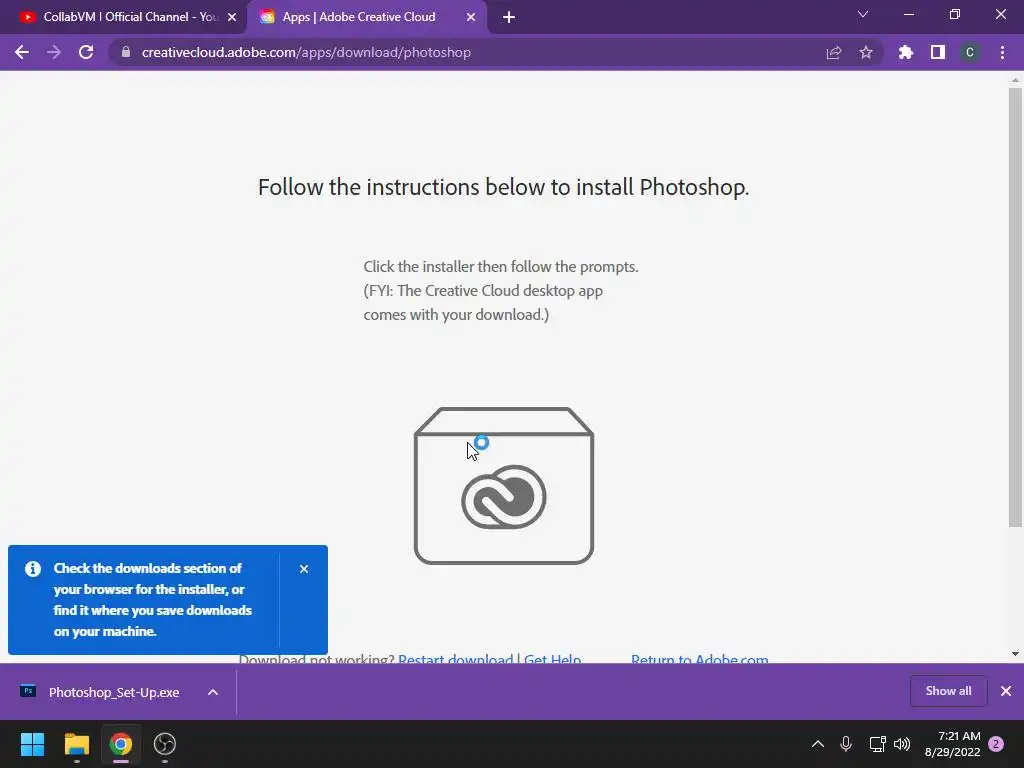
Task: Show hidden system tray icons
Action: click(818, 744)
